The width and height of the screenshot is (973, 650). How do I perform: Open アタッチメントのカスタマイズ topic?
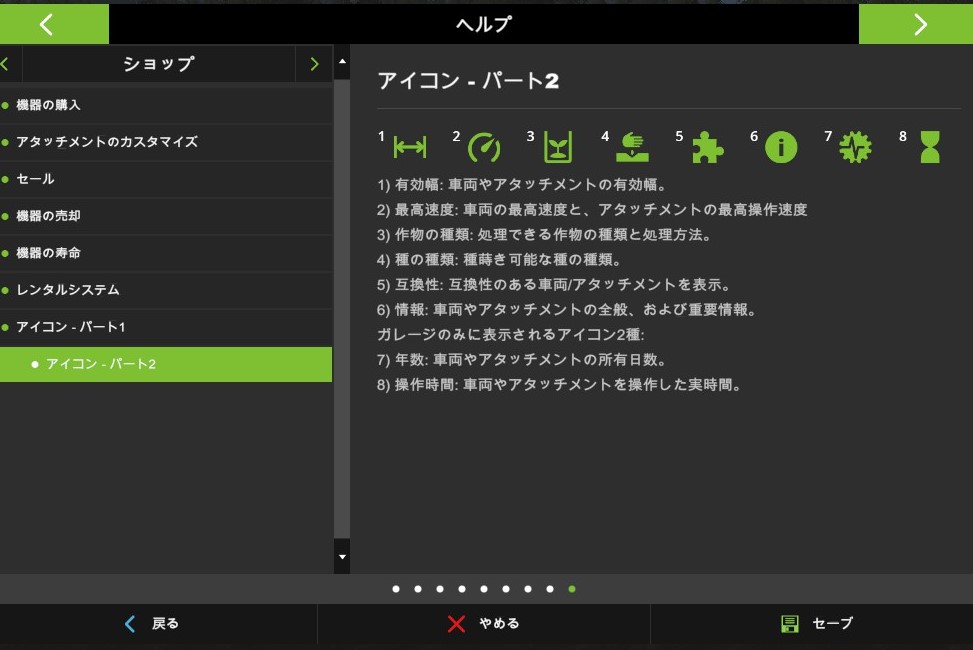[166, 142]
